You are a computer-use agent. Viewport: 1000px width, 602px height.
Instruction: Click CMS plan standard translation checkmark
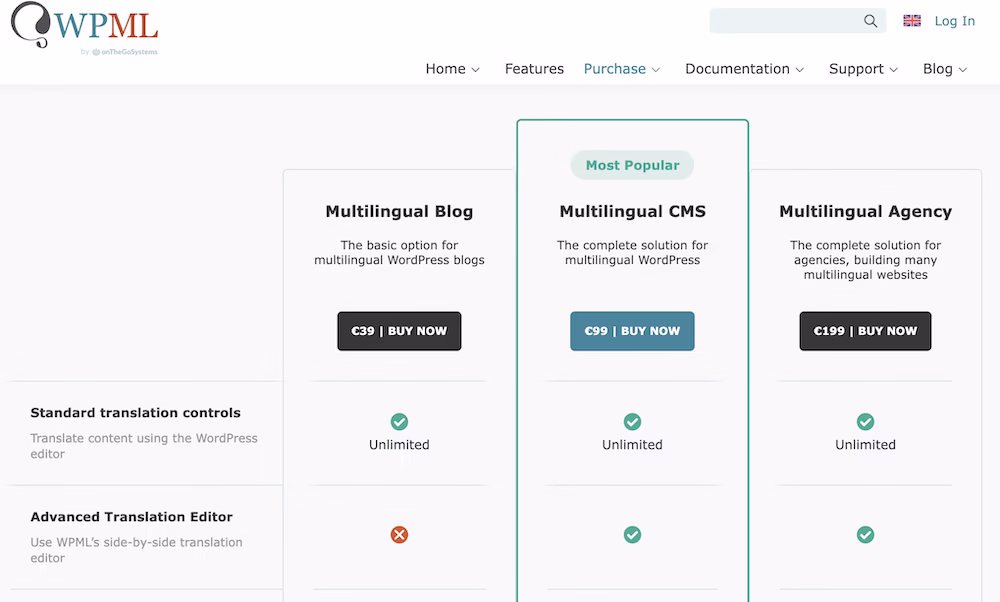pyautogui.click(x=633, y=422)
